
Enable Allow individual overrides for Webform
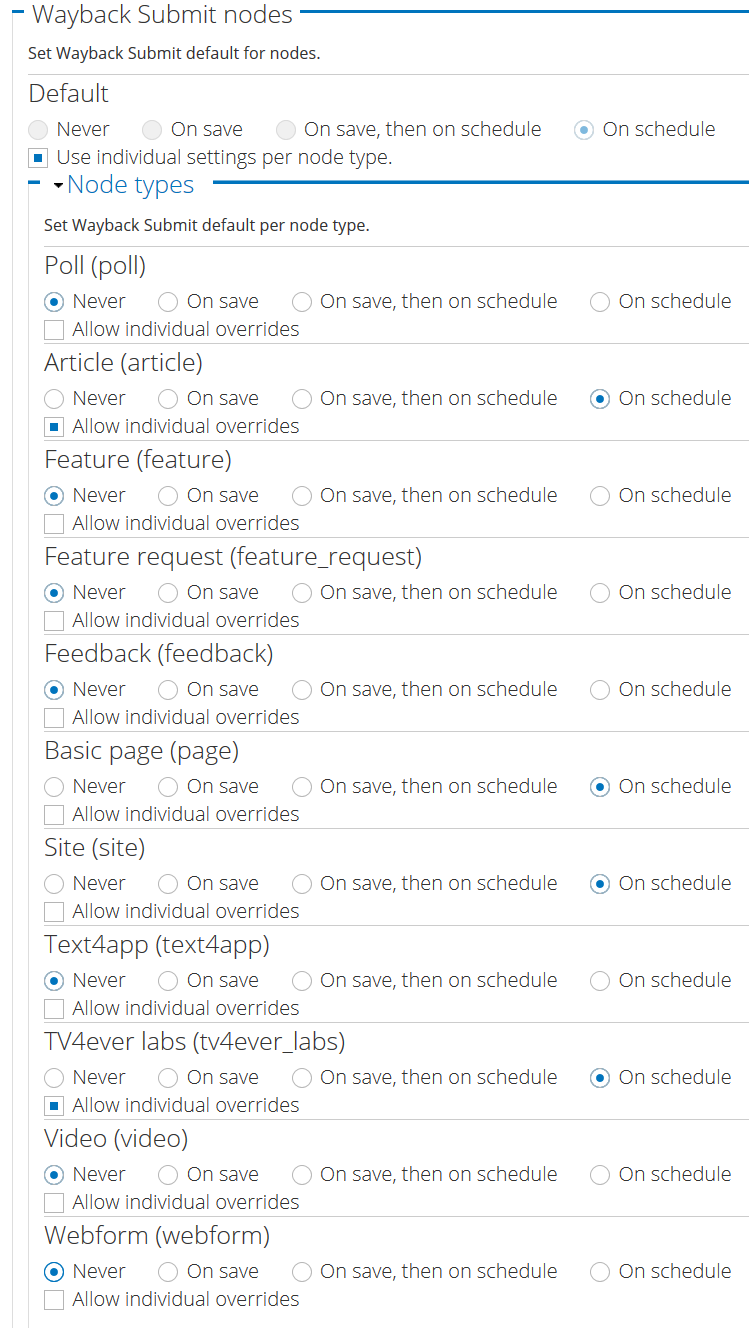point(53,1299)
